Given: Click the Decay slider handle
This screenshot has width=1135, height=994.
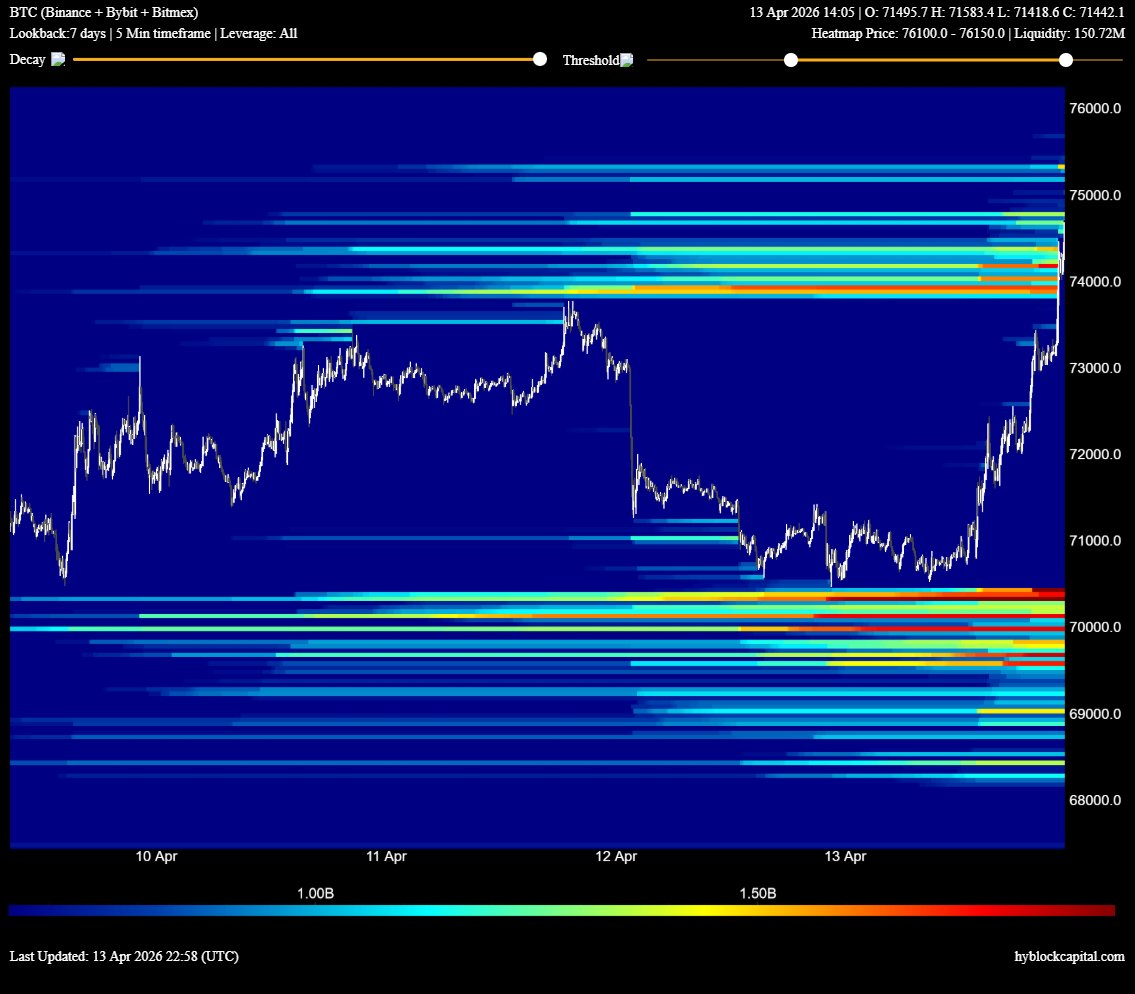Looking at the screenshot, I should (540, 60).
